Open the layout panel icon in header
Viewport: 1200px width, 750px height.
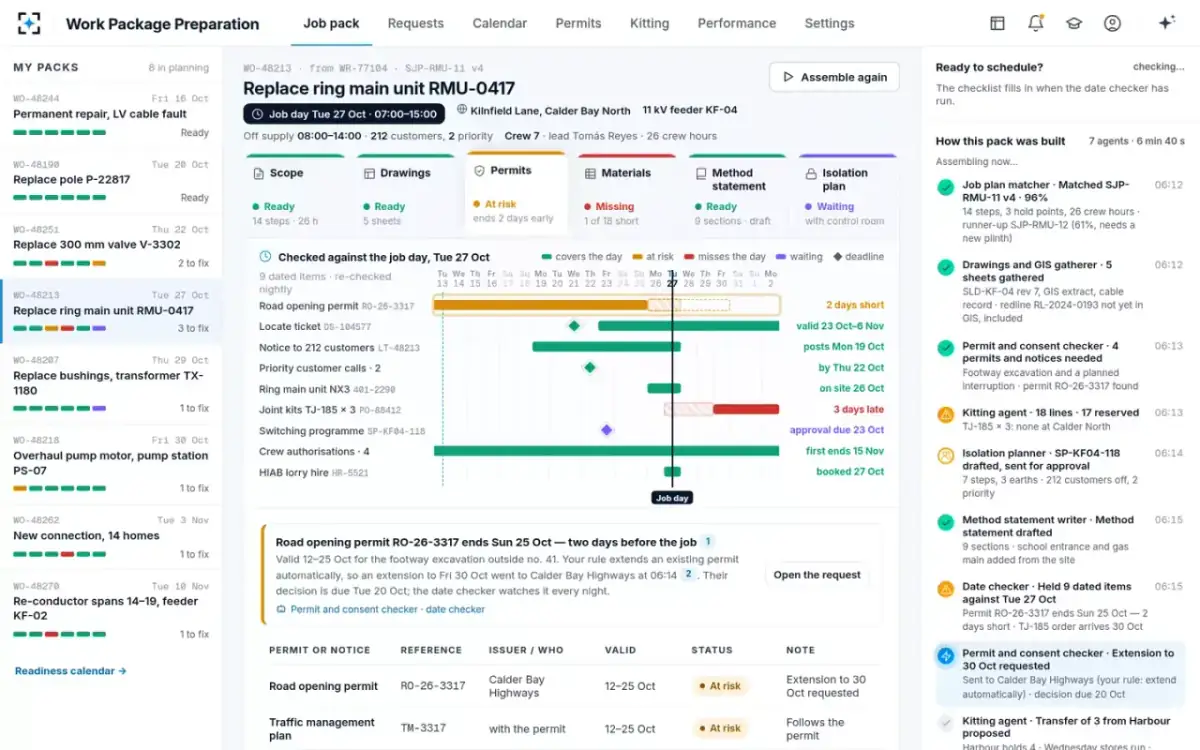pyautogui.click(x=997, y=23)
